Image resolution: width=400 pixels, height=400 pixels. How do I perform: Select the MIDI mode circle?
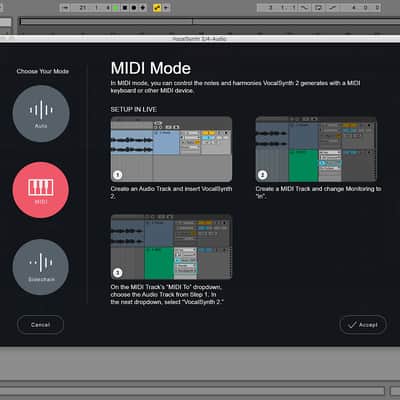pyautogui.click(x=41, y=190)
